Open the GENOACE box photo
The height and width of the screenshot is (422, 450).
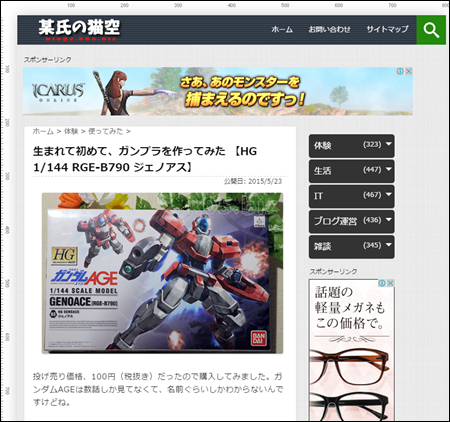point(162,273)
